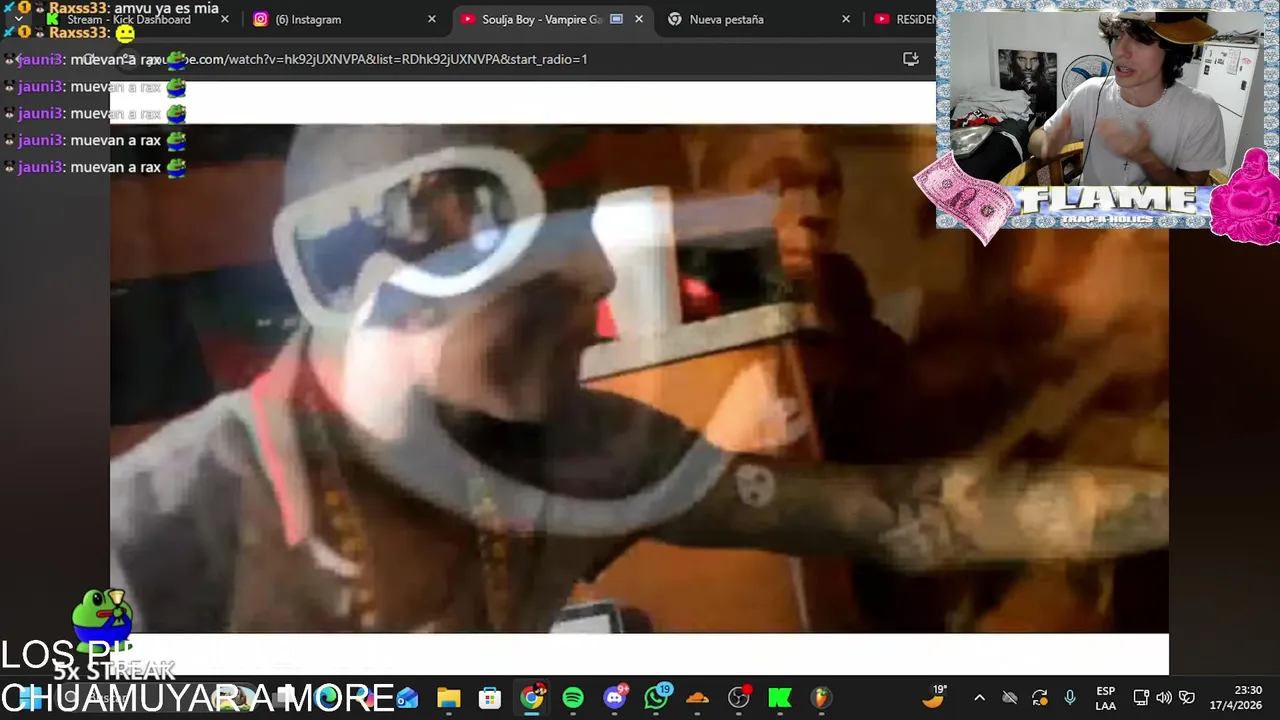Image resolution: width=1280 pixels, height=720 pixels.
Task: Click the Kick favicon on Stream tab
Action: pos(53,19)
